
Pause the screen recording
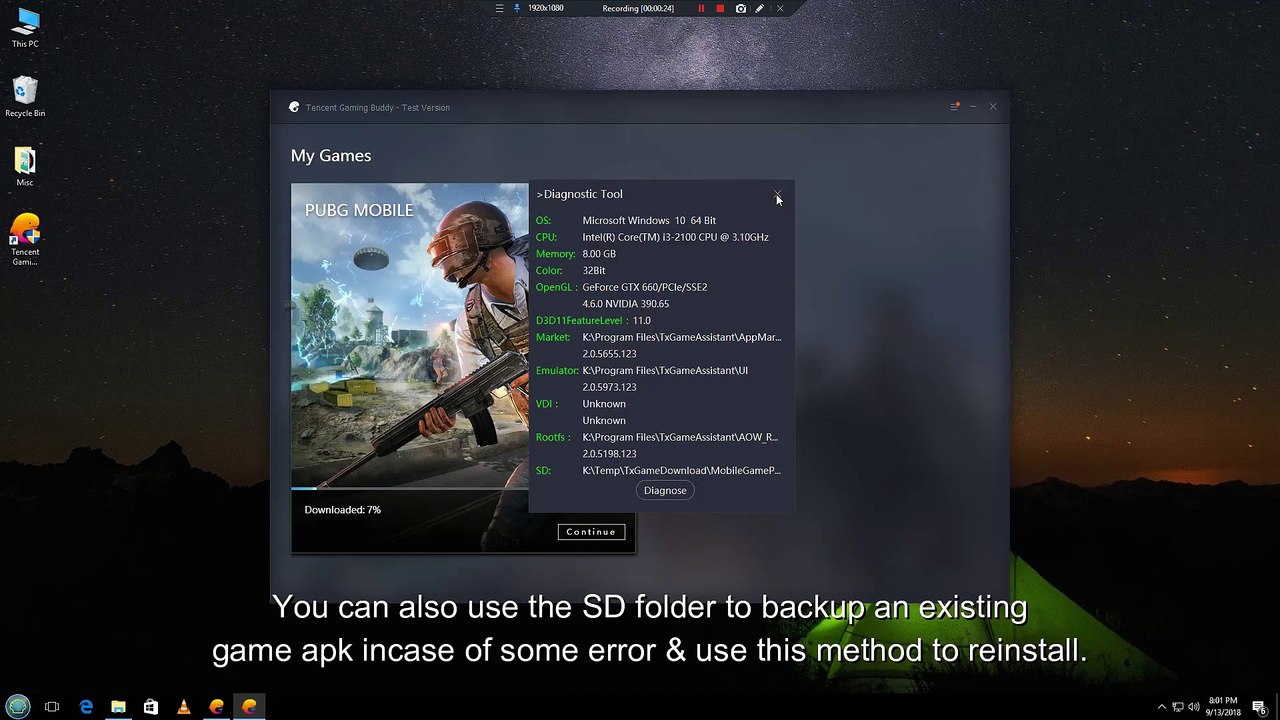[x=701, y=8]
